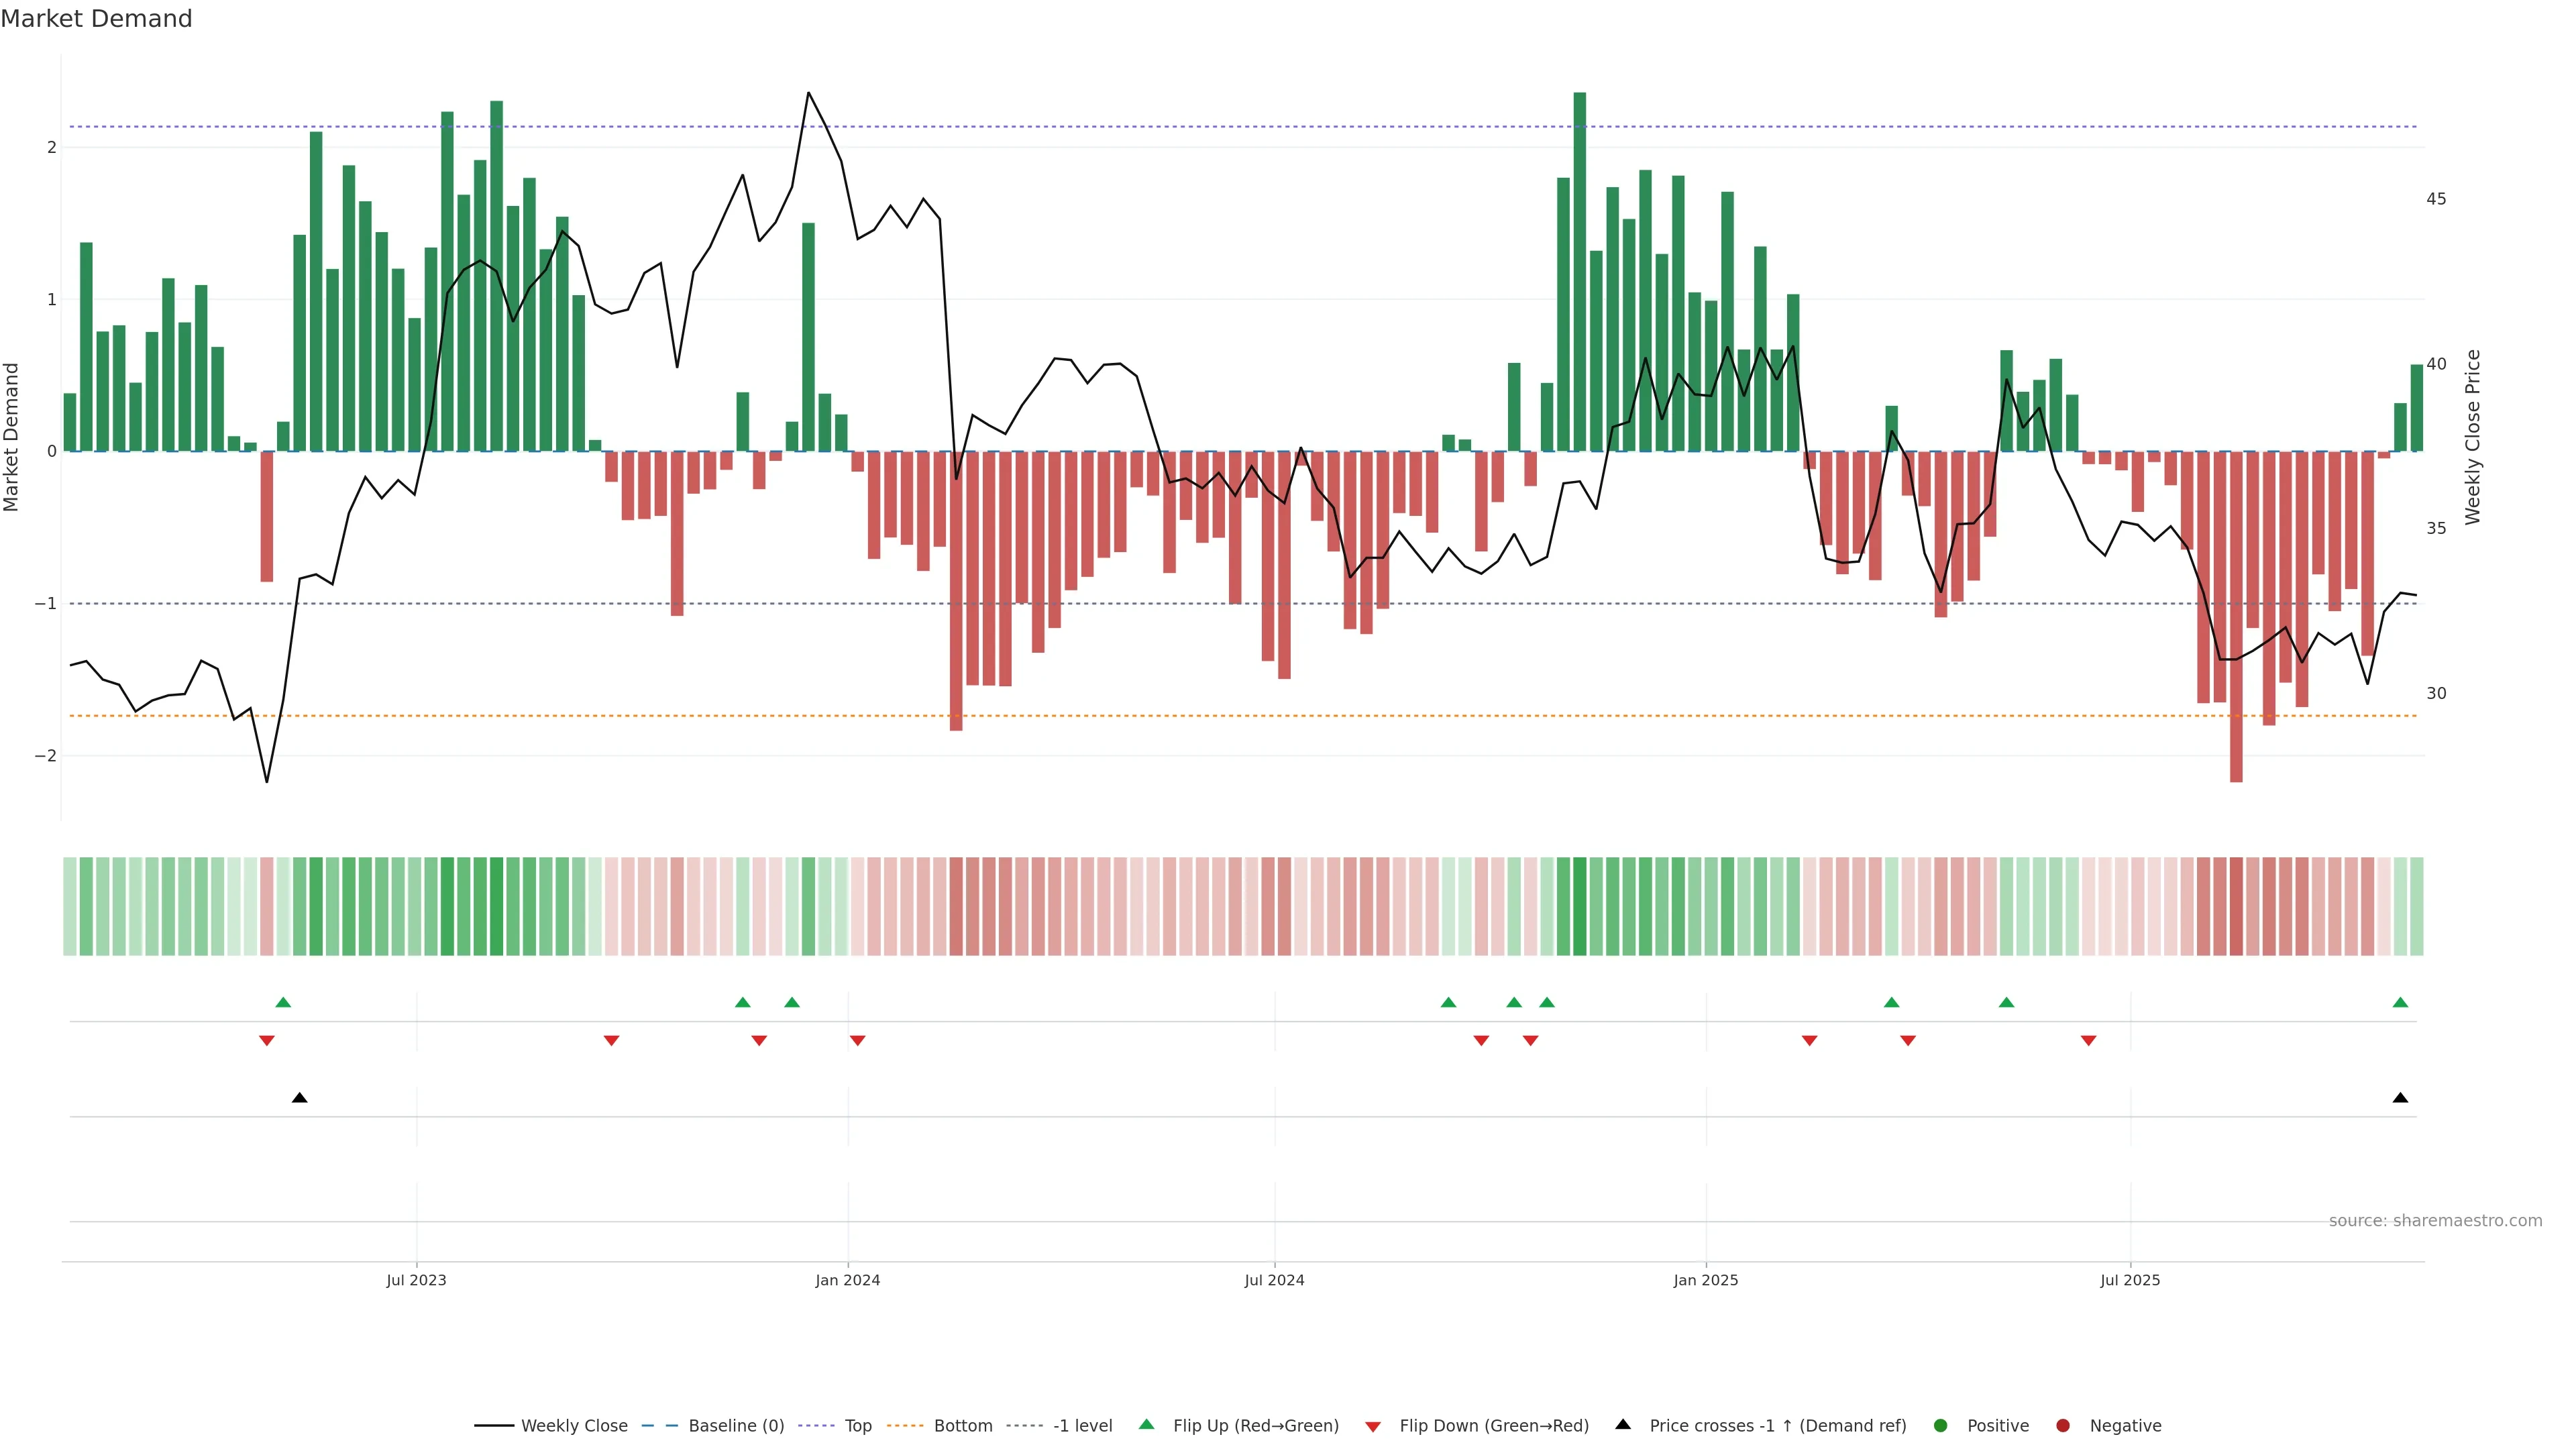
Task: Click the black Price crosses -1 triangle legend icon
Action: (x=1622, y=1424)
